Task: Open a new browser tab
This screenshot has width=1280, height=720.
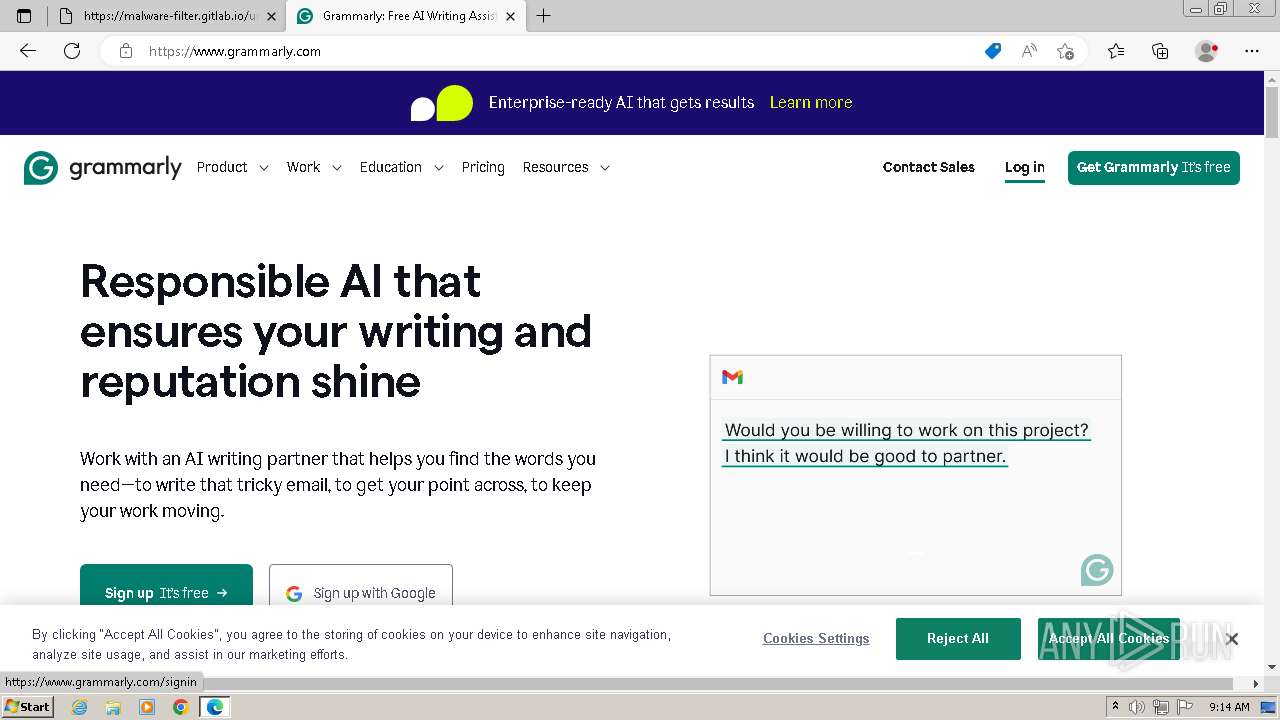Action: click(544, 16)
